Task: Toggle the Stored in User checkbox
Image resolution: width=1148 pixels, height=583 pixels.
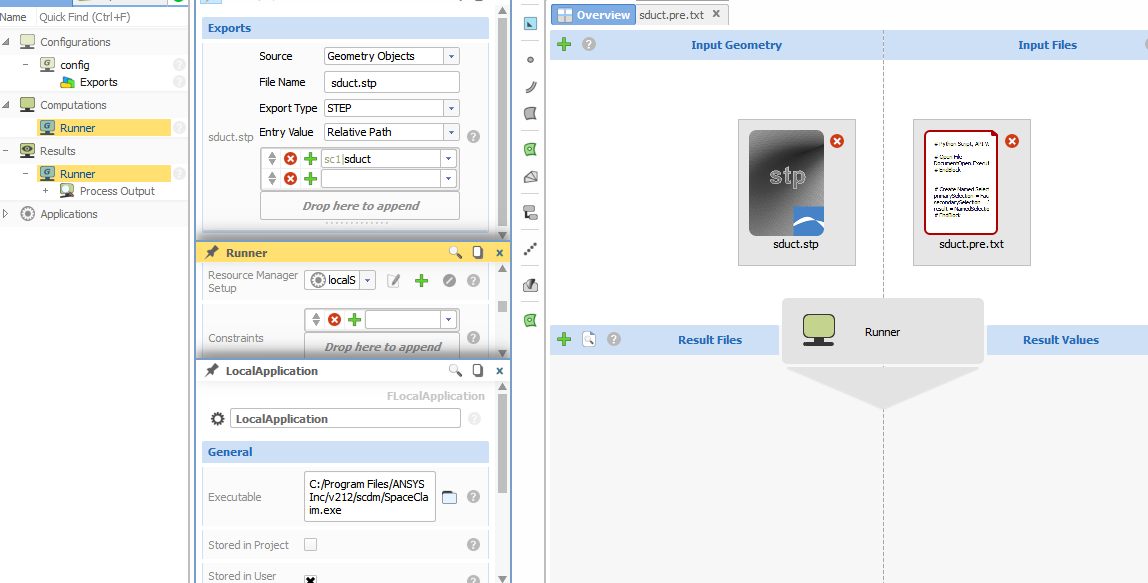Action: (x=310, y=579)
